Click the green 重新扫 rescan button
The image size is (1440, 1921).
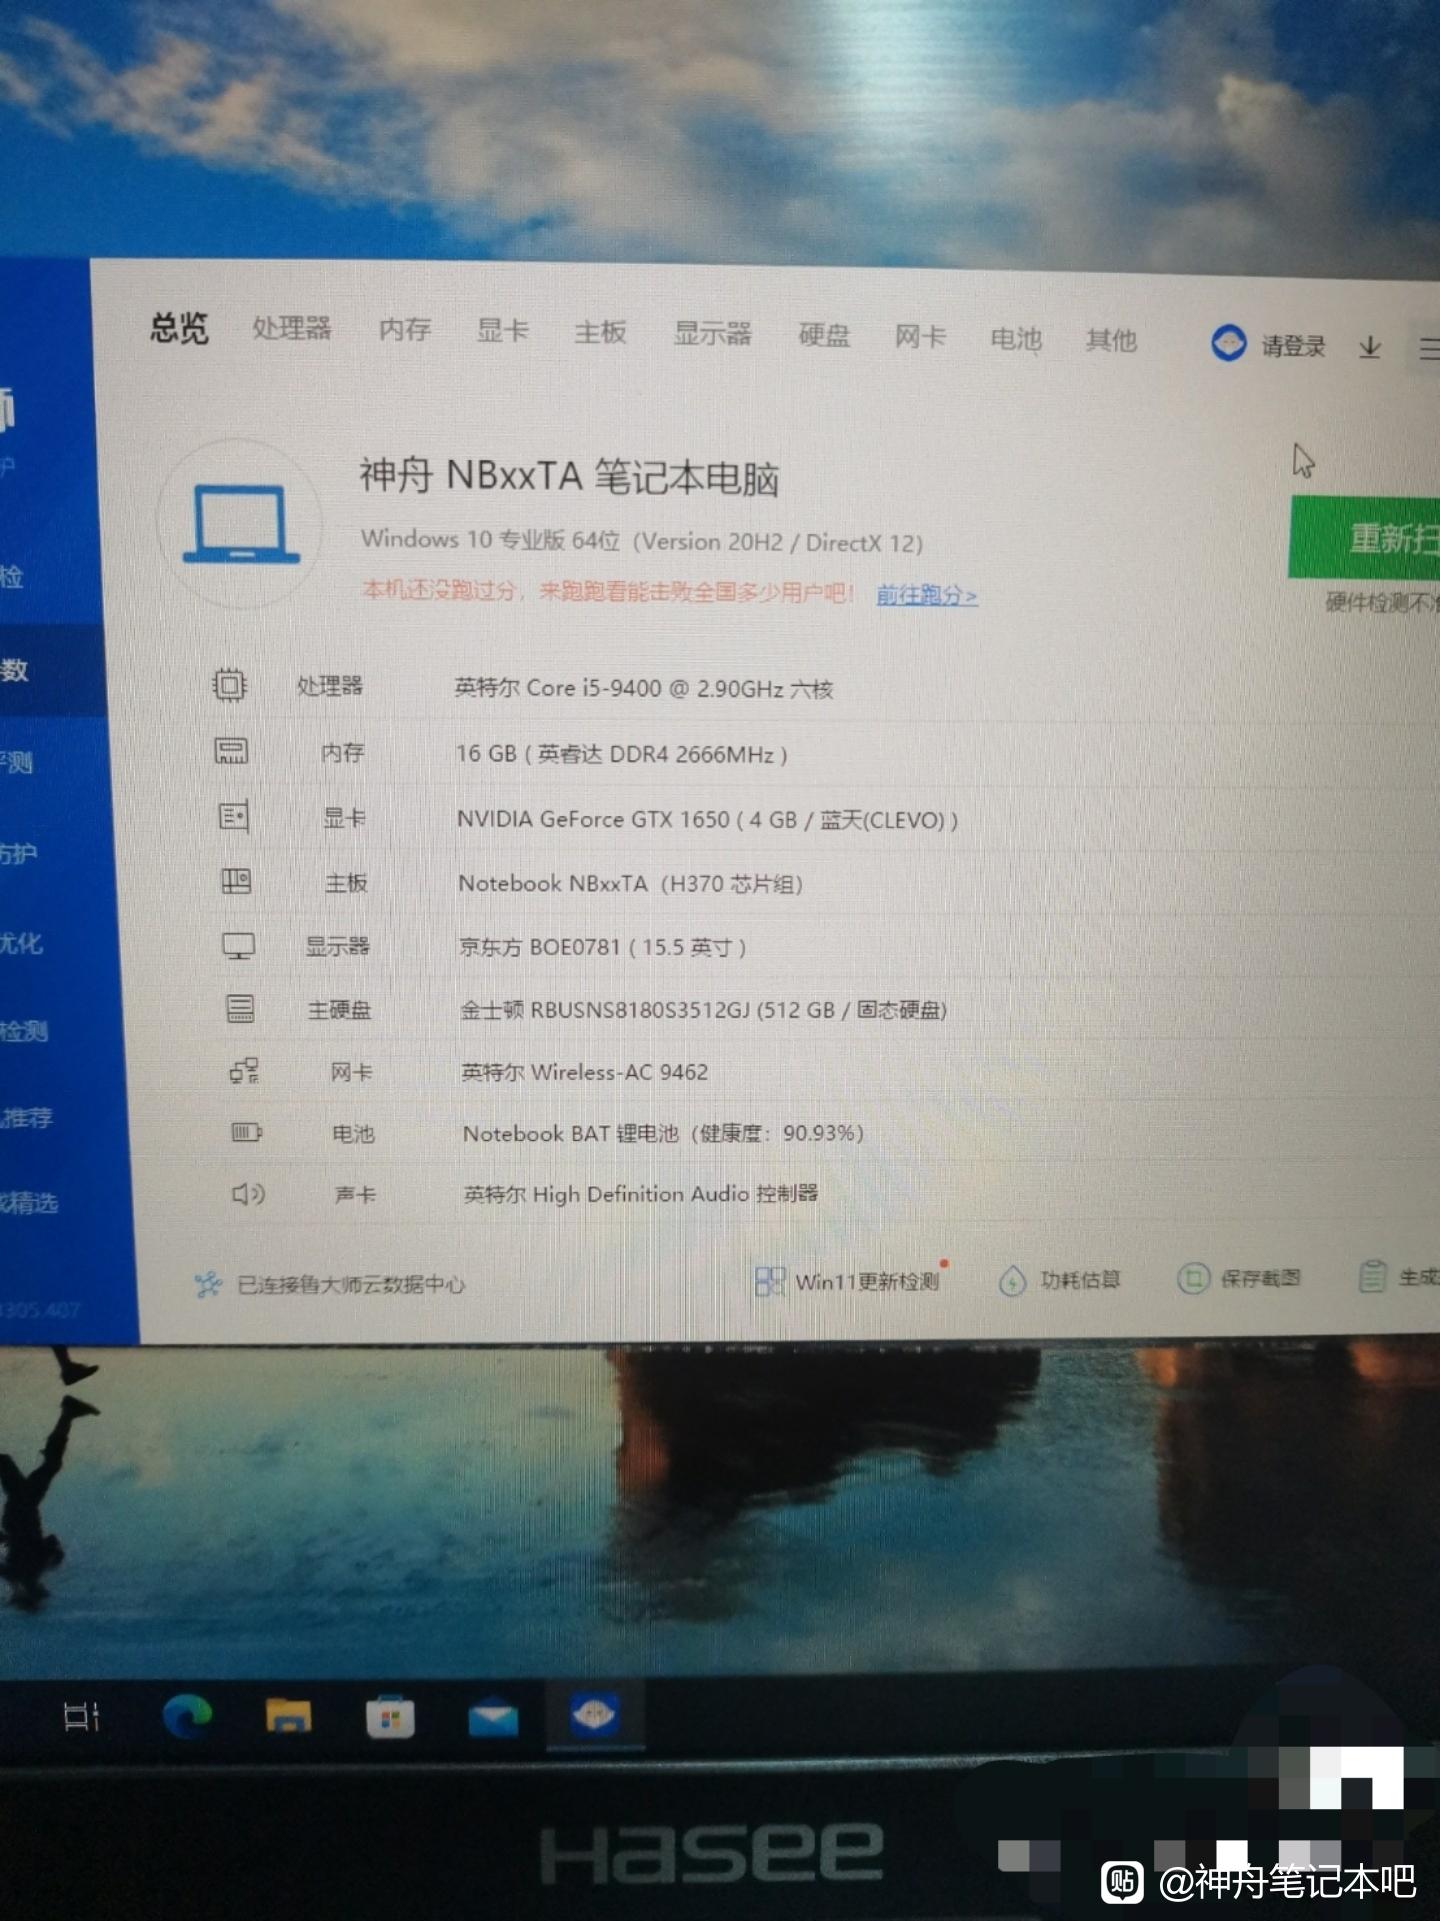(1364, 539)
